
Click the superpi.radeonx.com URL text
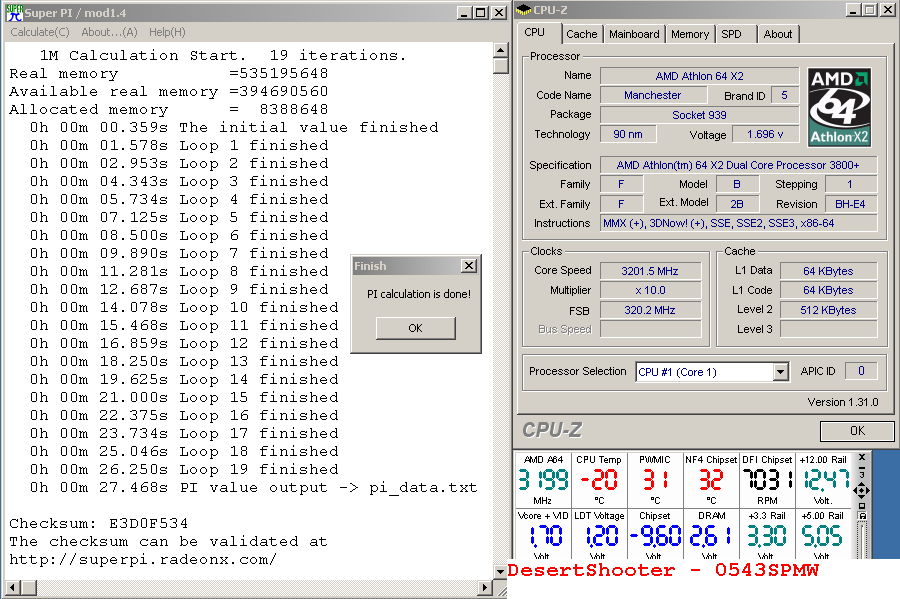pyautogui.click(x=143, y=559)
